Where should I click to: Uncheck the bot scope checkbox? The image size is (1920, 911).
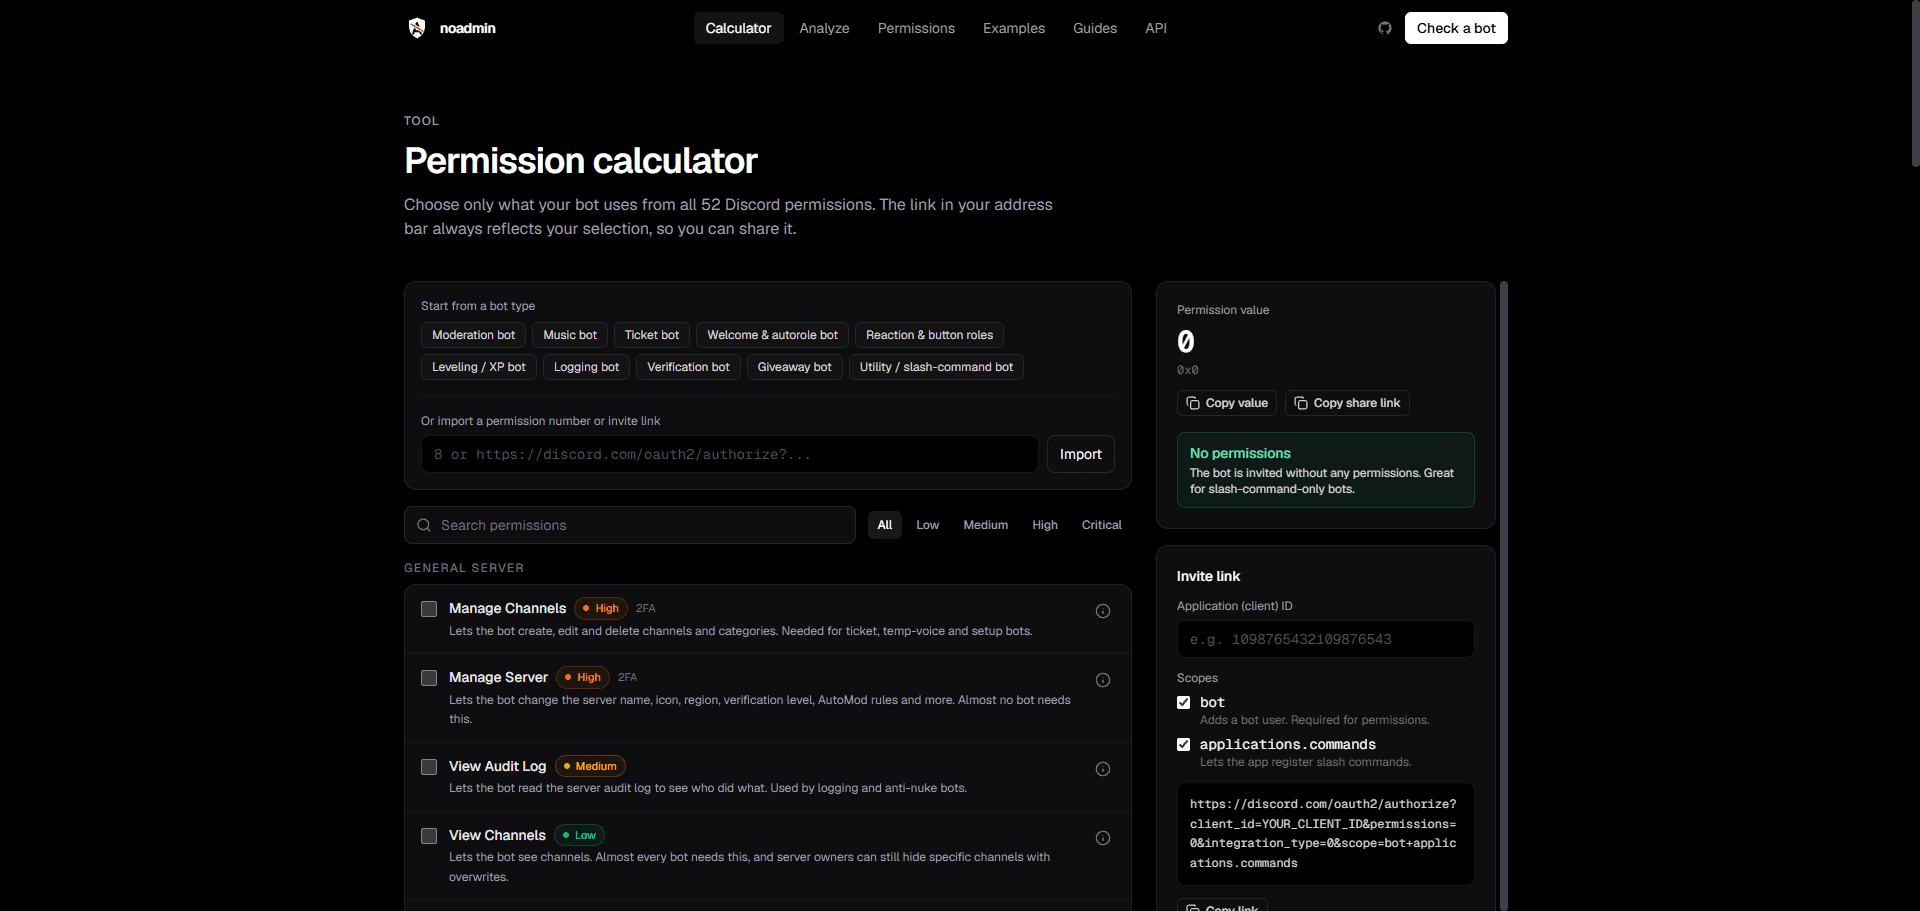pyautogui.click(x=1184, y=703)
